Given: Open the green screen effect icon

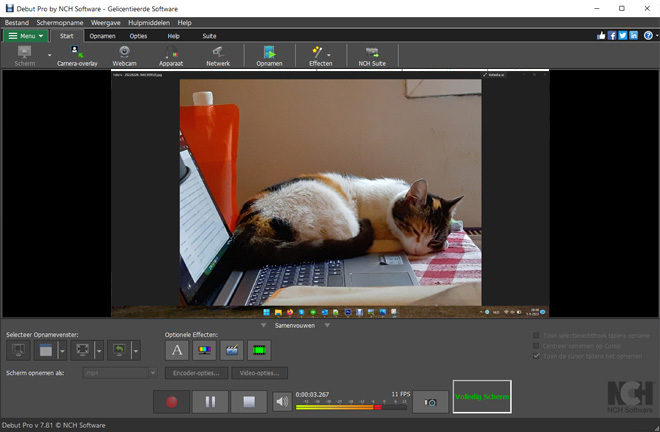Looking at the screenshot, I should click(x=259, y=350).
